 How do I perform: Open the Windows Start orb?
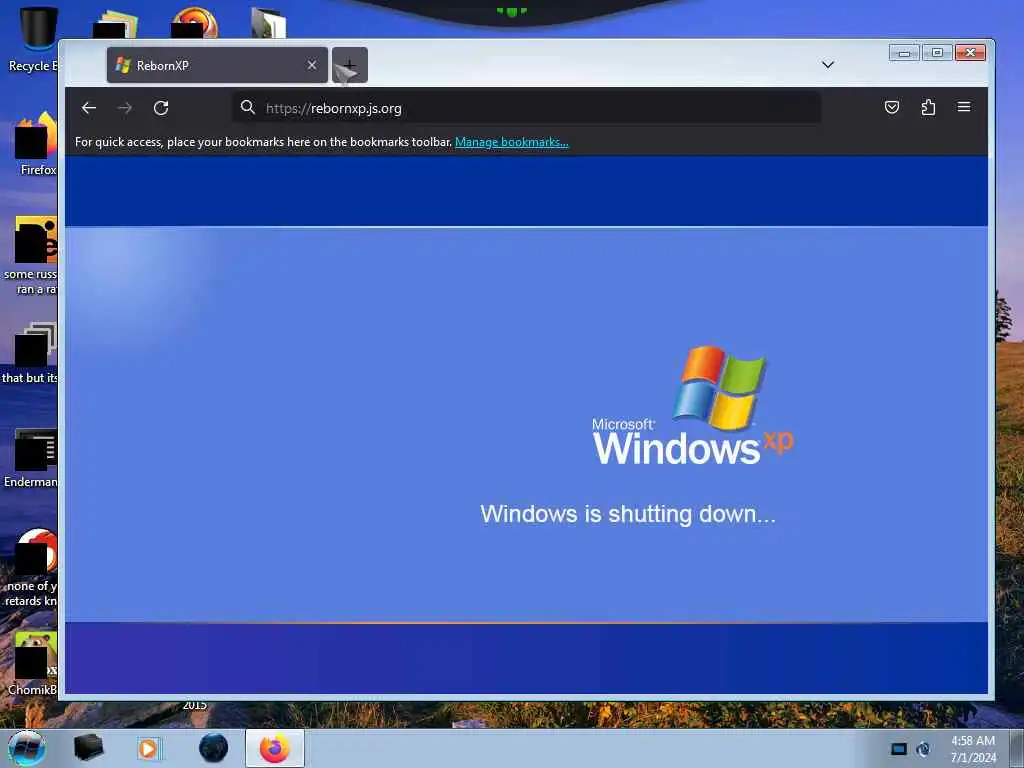tap(27, 748)
